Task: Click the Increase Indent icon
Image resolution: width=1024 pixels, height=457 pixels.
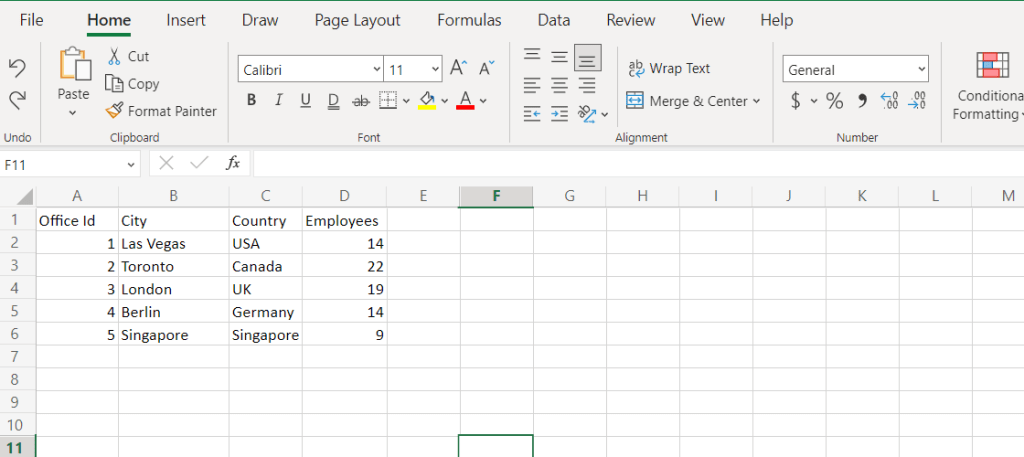Action: coord(560,114)
